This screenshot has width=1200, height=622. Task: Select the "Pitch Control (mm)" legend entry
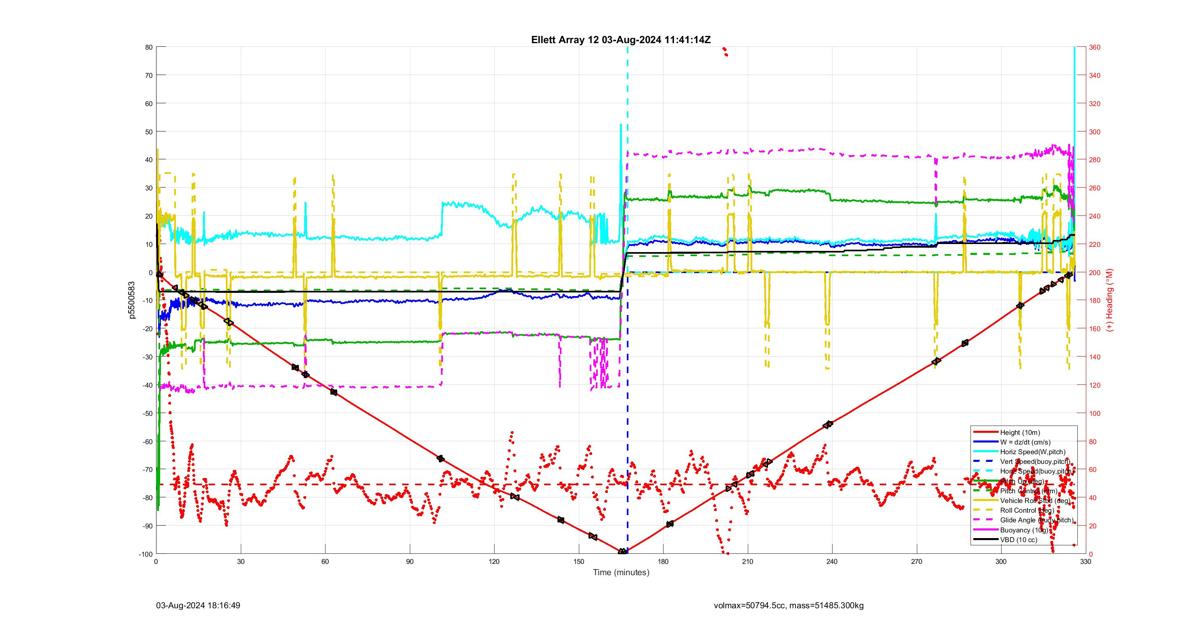pos(1030,490)
